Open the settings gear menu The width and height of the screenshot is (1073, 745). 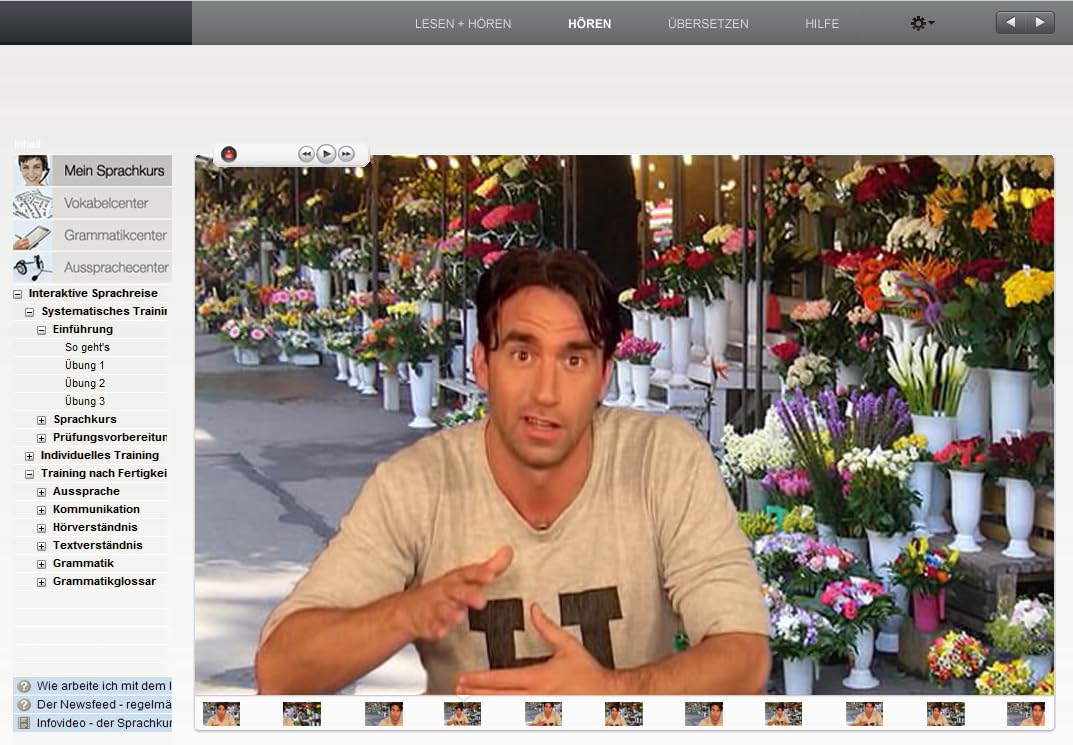(x=922, y=23)
